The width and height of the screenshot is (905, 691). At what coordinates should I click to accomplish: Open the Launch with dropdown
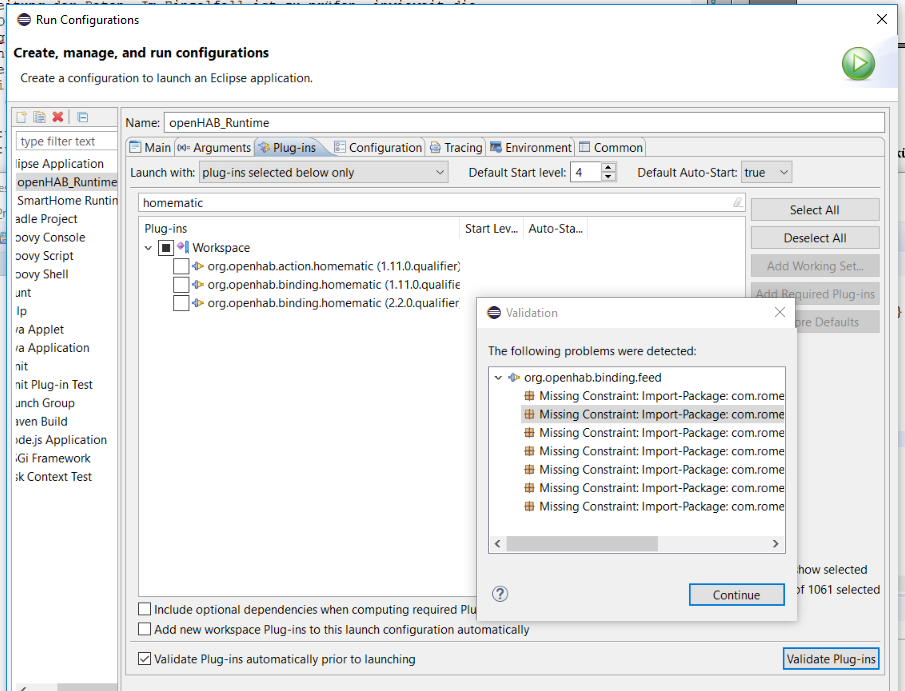click(x=323, y=172)
